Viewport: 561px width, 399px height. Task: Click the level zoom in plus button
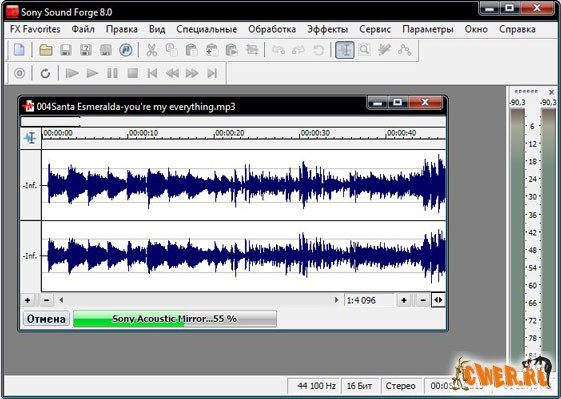[28, 300]
